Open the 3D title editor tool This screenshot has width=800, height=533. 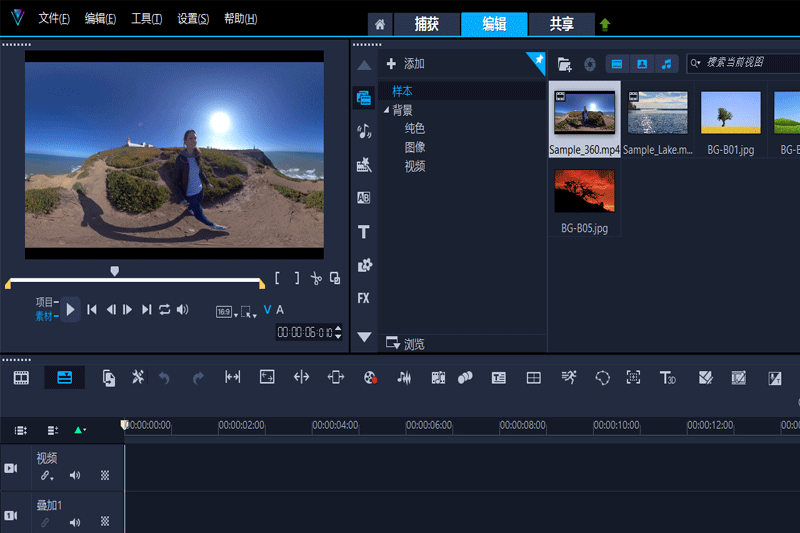[x=668, y=377]
